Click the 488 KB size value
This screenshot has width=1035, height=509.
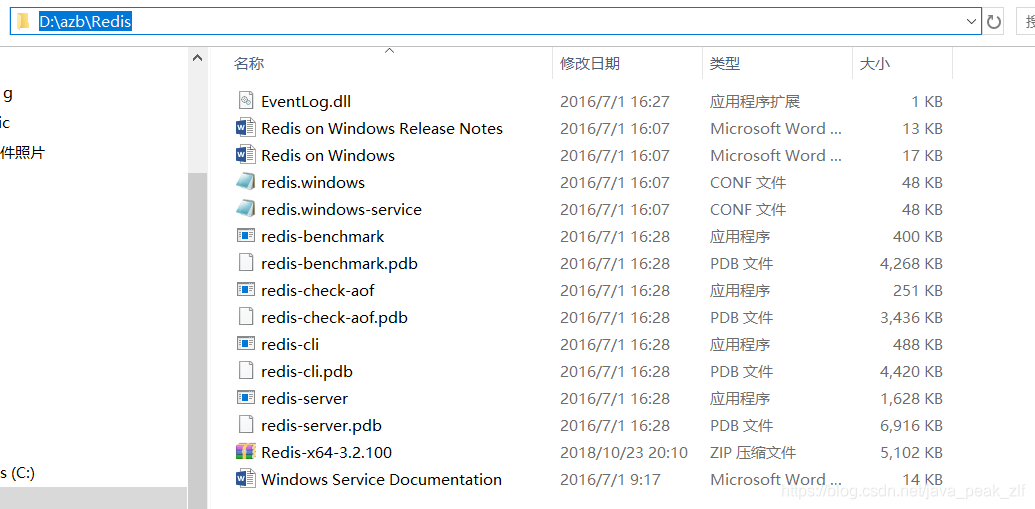click(918, 345)
